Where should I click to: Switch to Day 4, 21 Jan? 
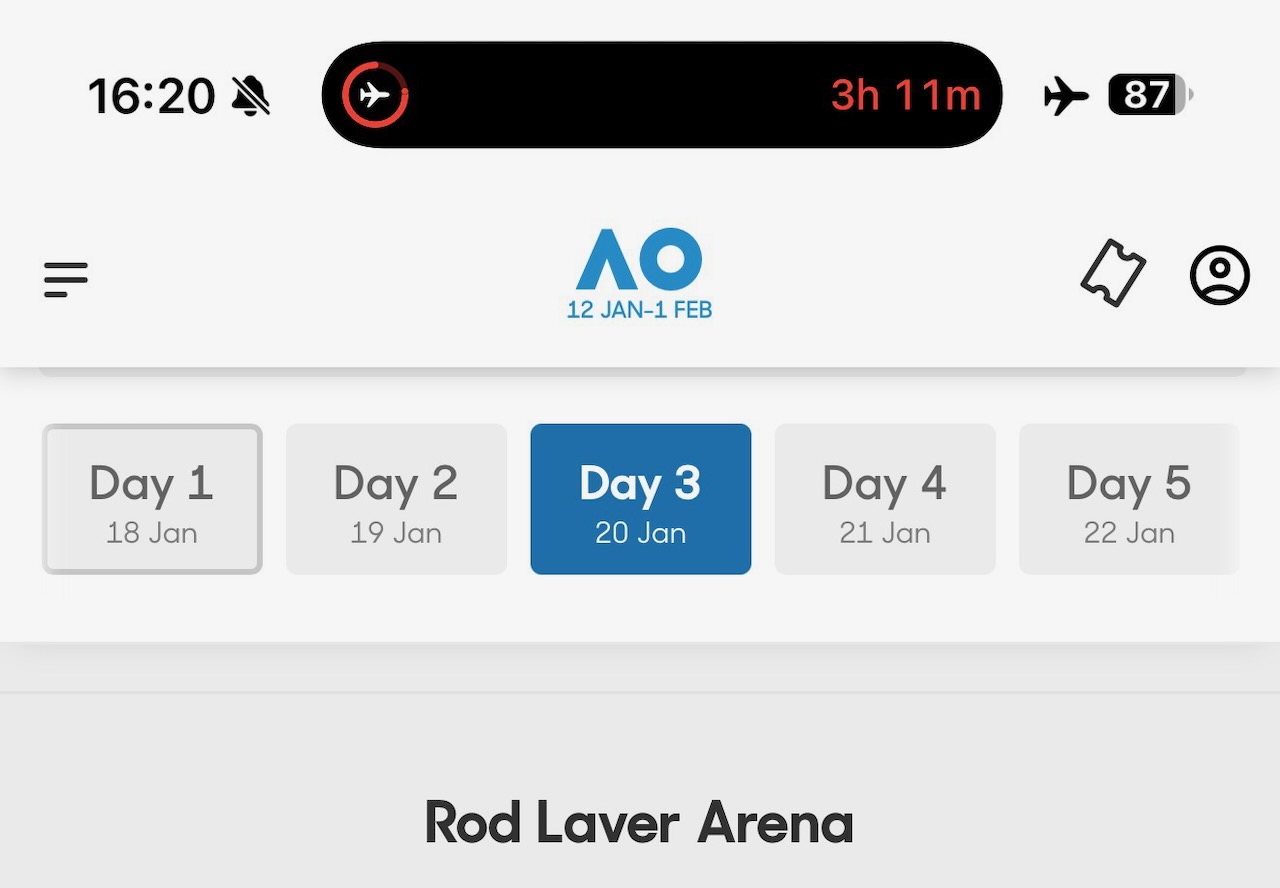(885, 499)
